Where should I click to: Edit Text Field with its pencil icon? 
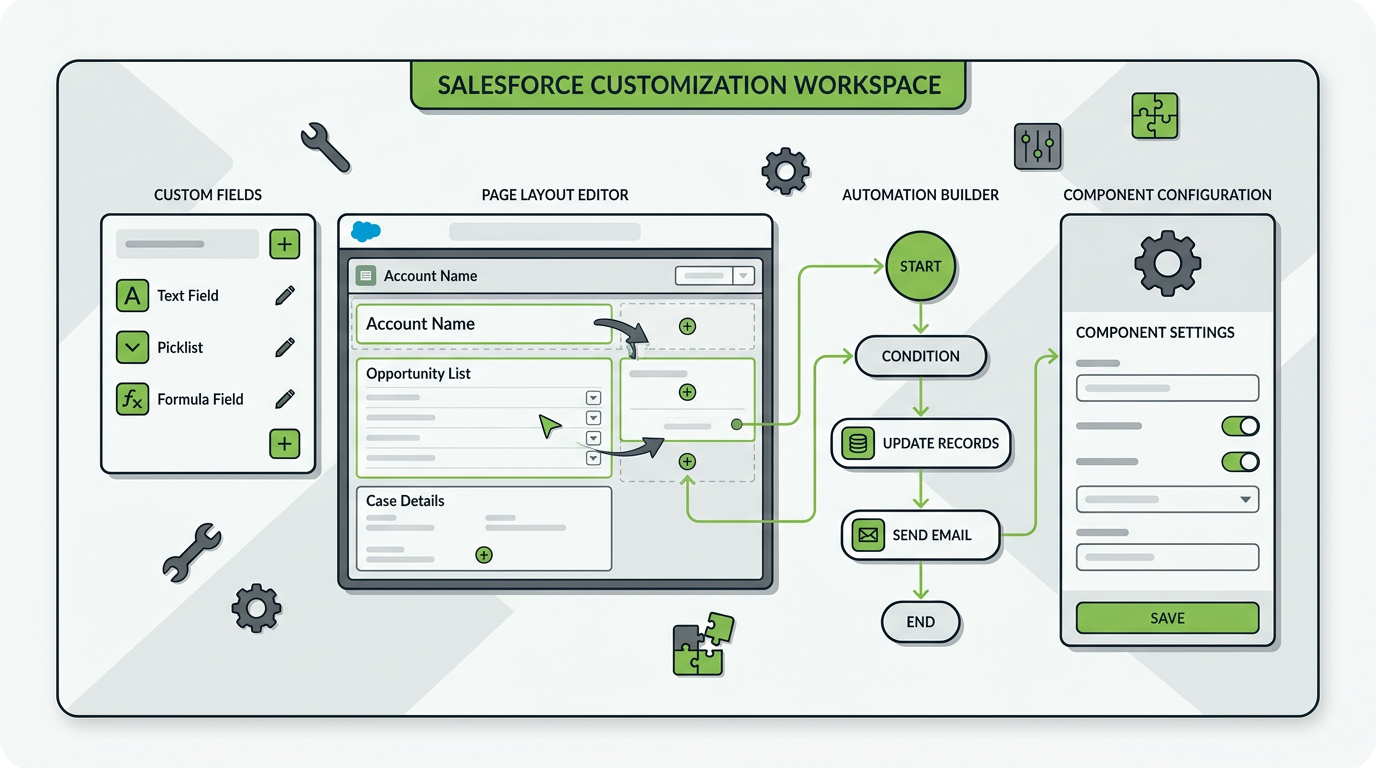point(285,295)
